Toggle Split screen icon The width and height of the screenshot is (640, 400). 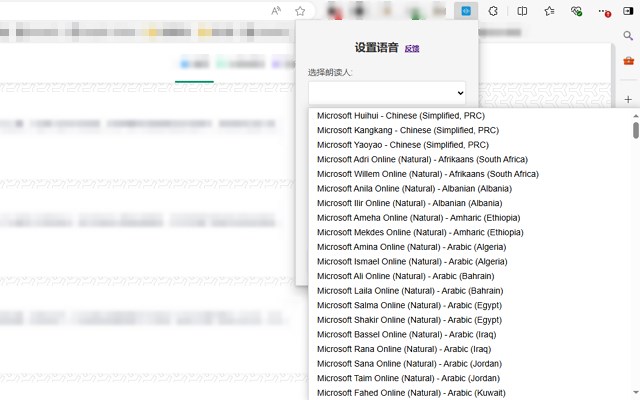(x=522, y=11)
